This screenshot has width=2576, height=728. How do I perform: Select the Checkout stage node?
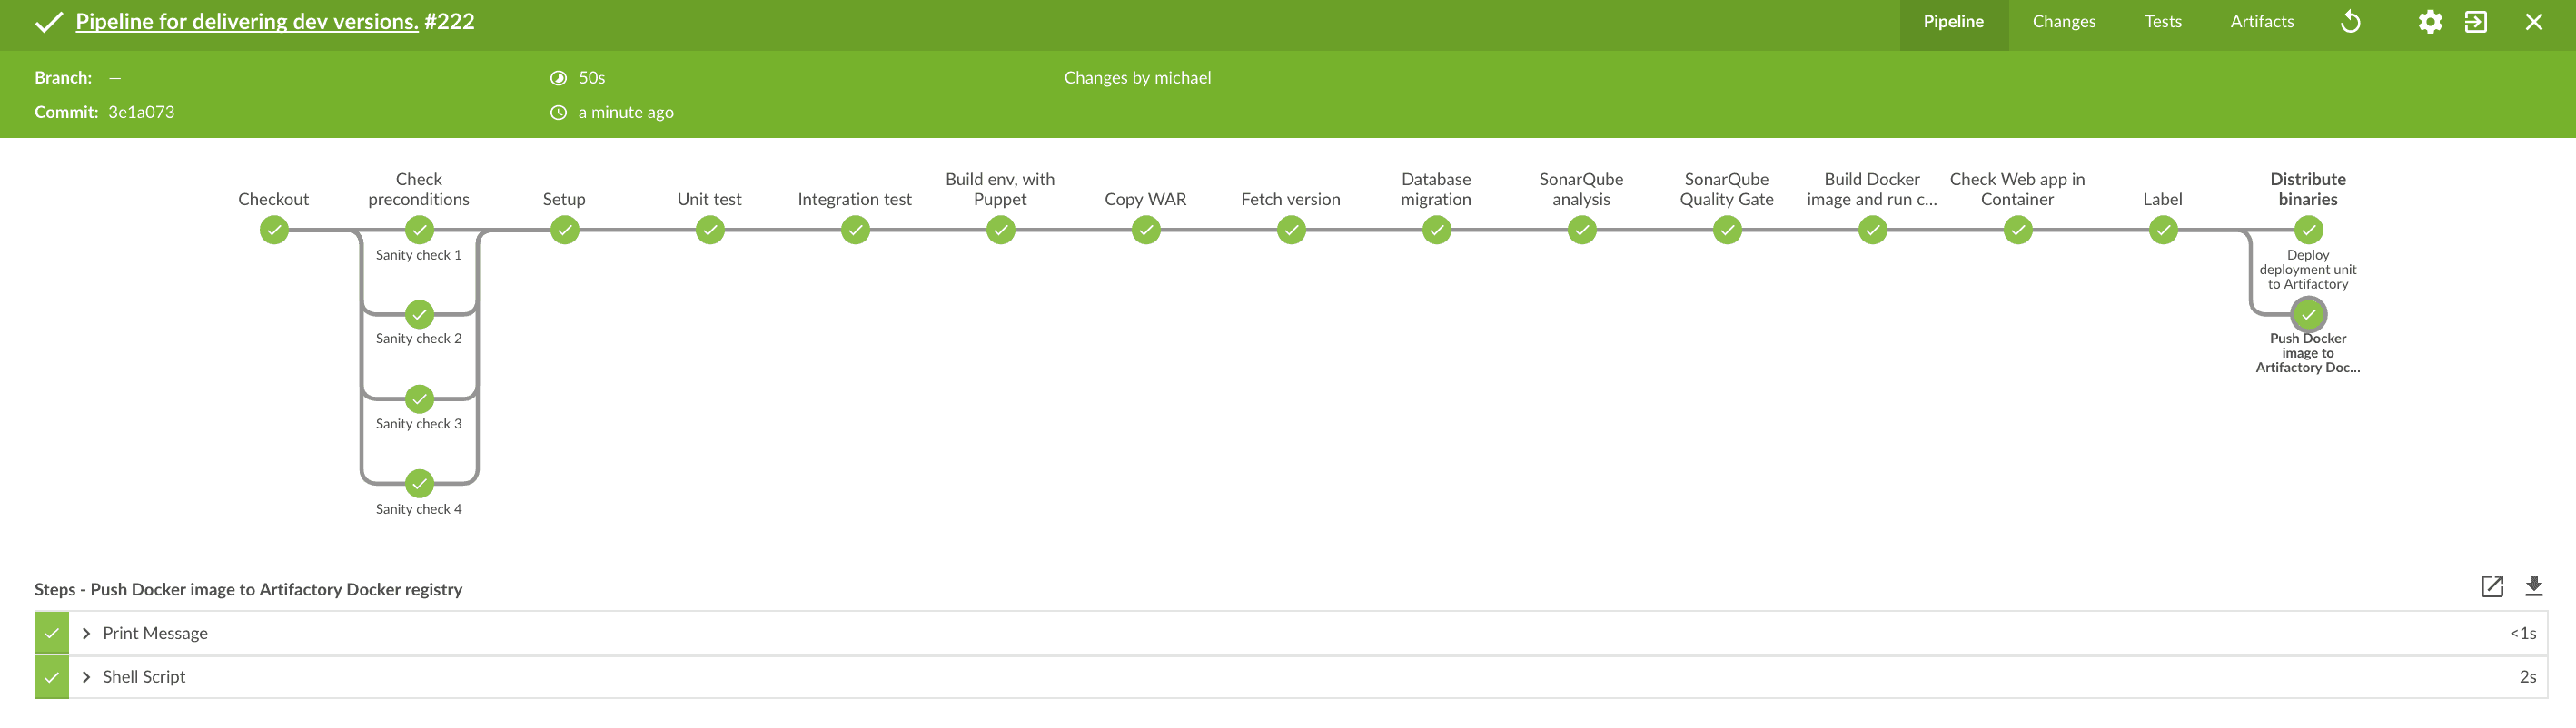pyautogui.click(x=274, y=231)
